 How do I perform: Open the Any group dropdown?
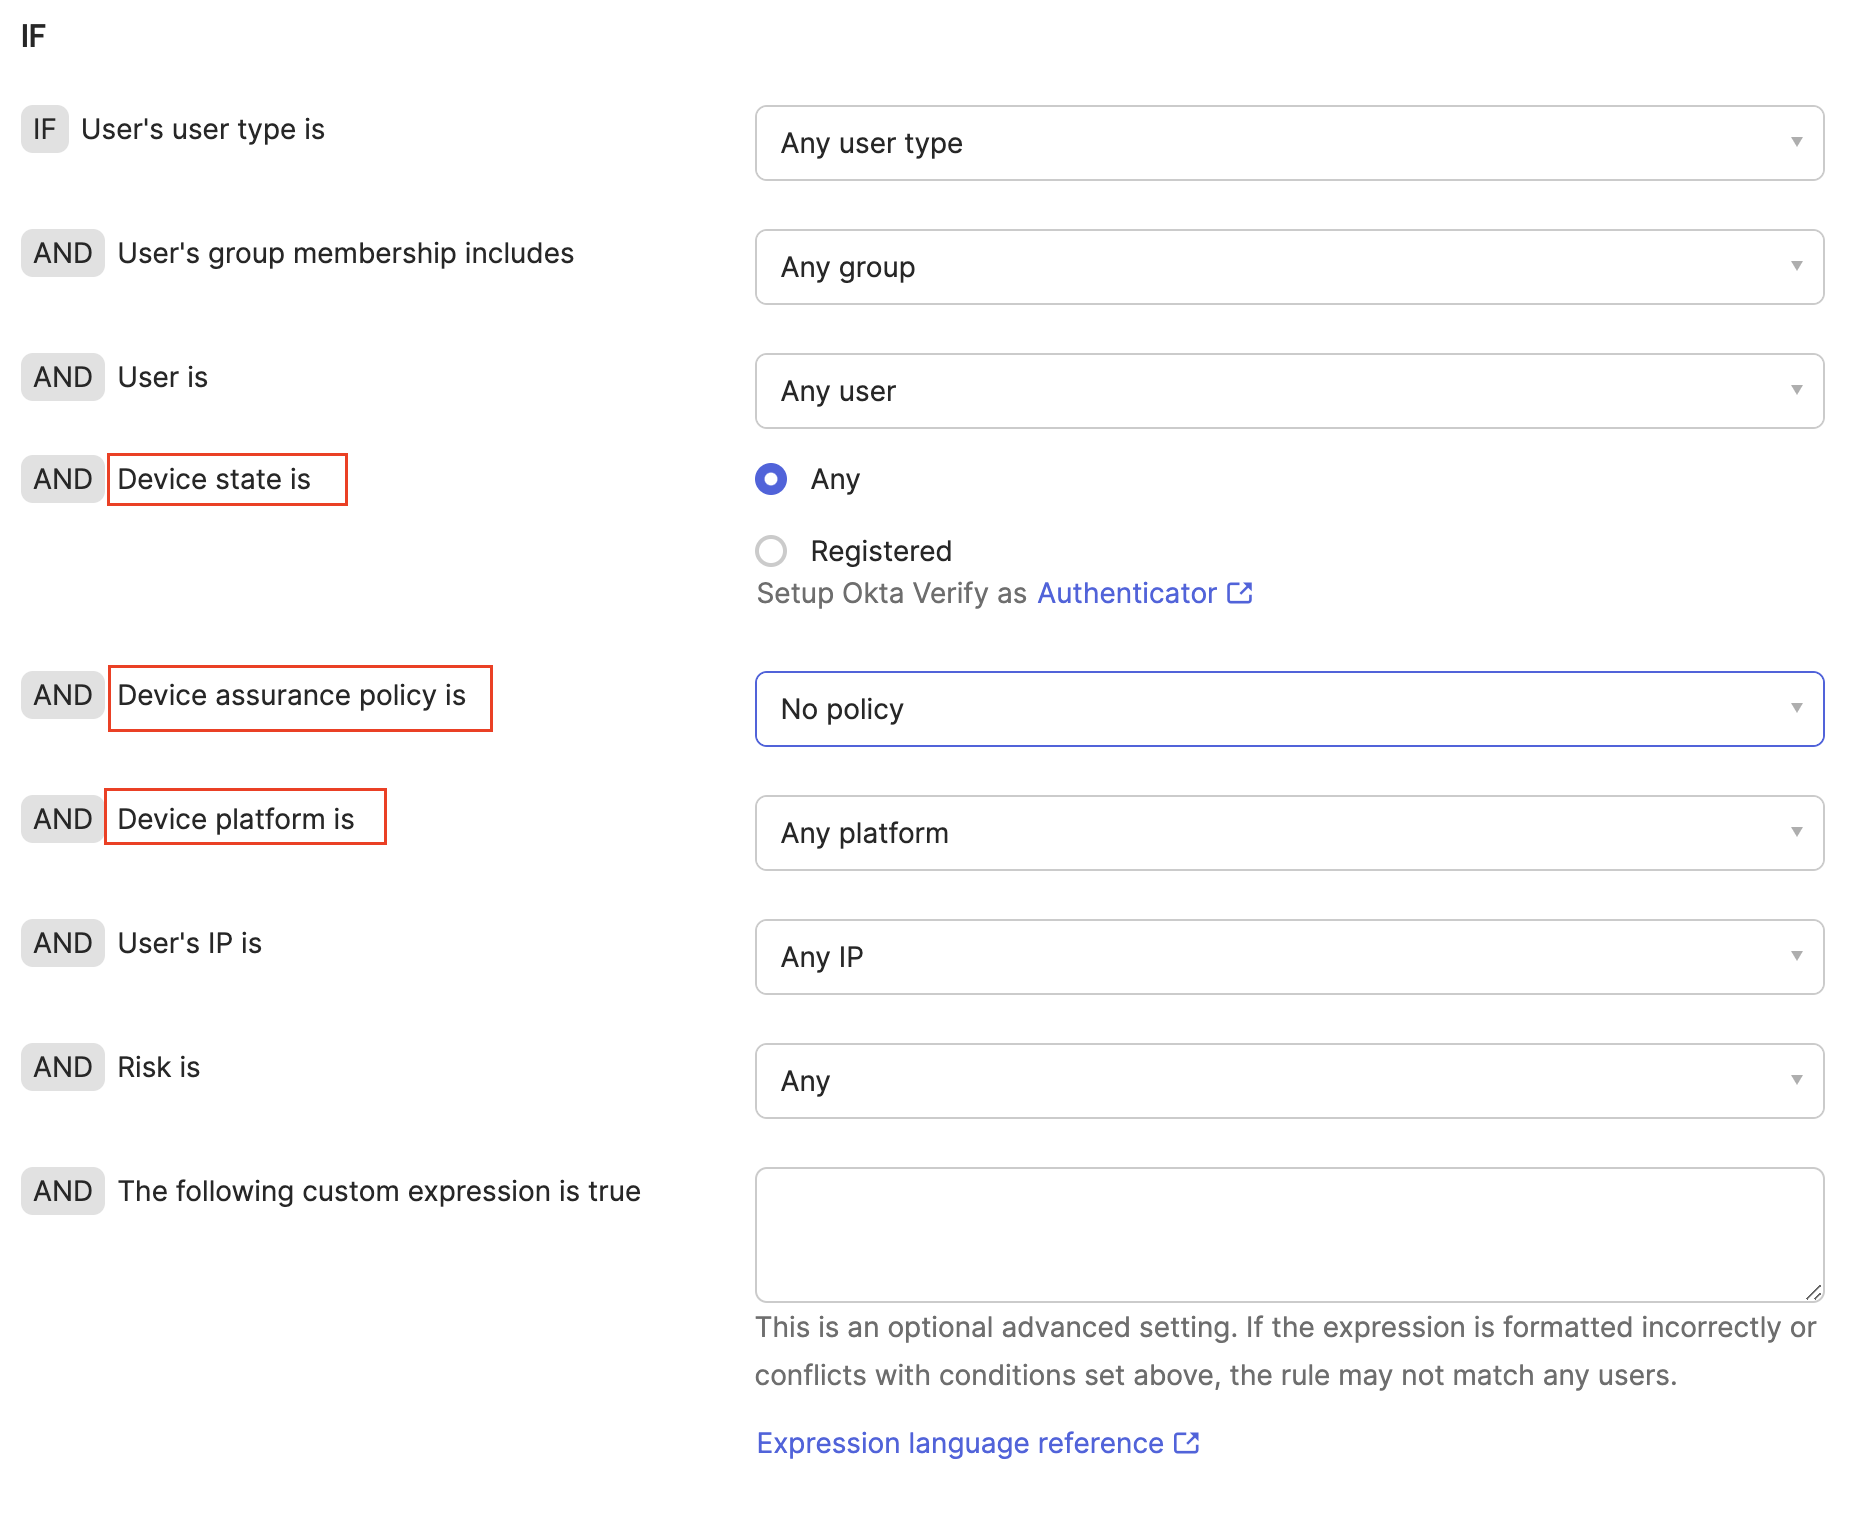(x=1290, y=267)
